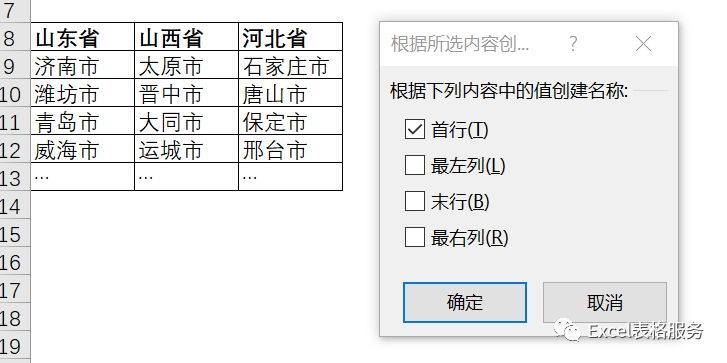Screen dimensions: 727x363
Task: Click row header number 16
Action: click(15, 261)
